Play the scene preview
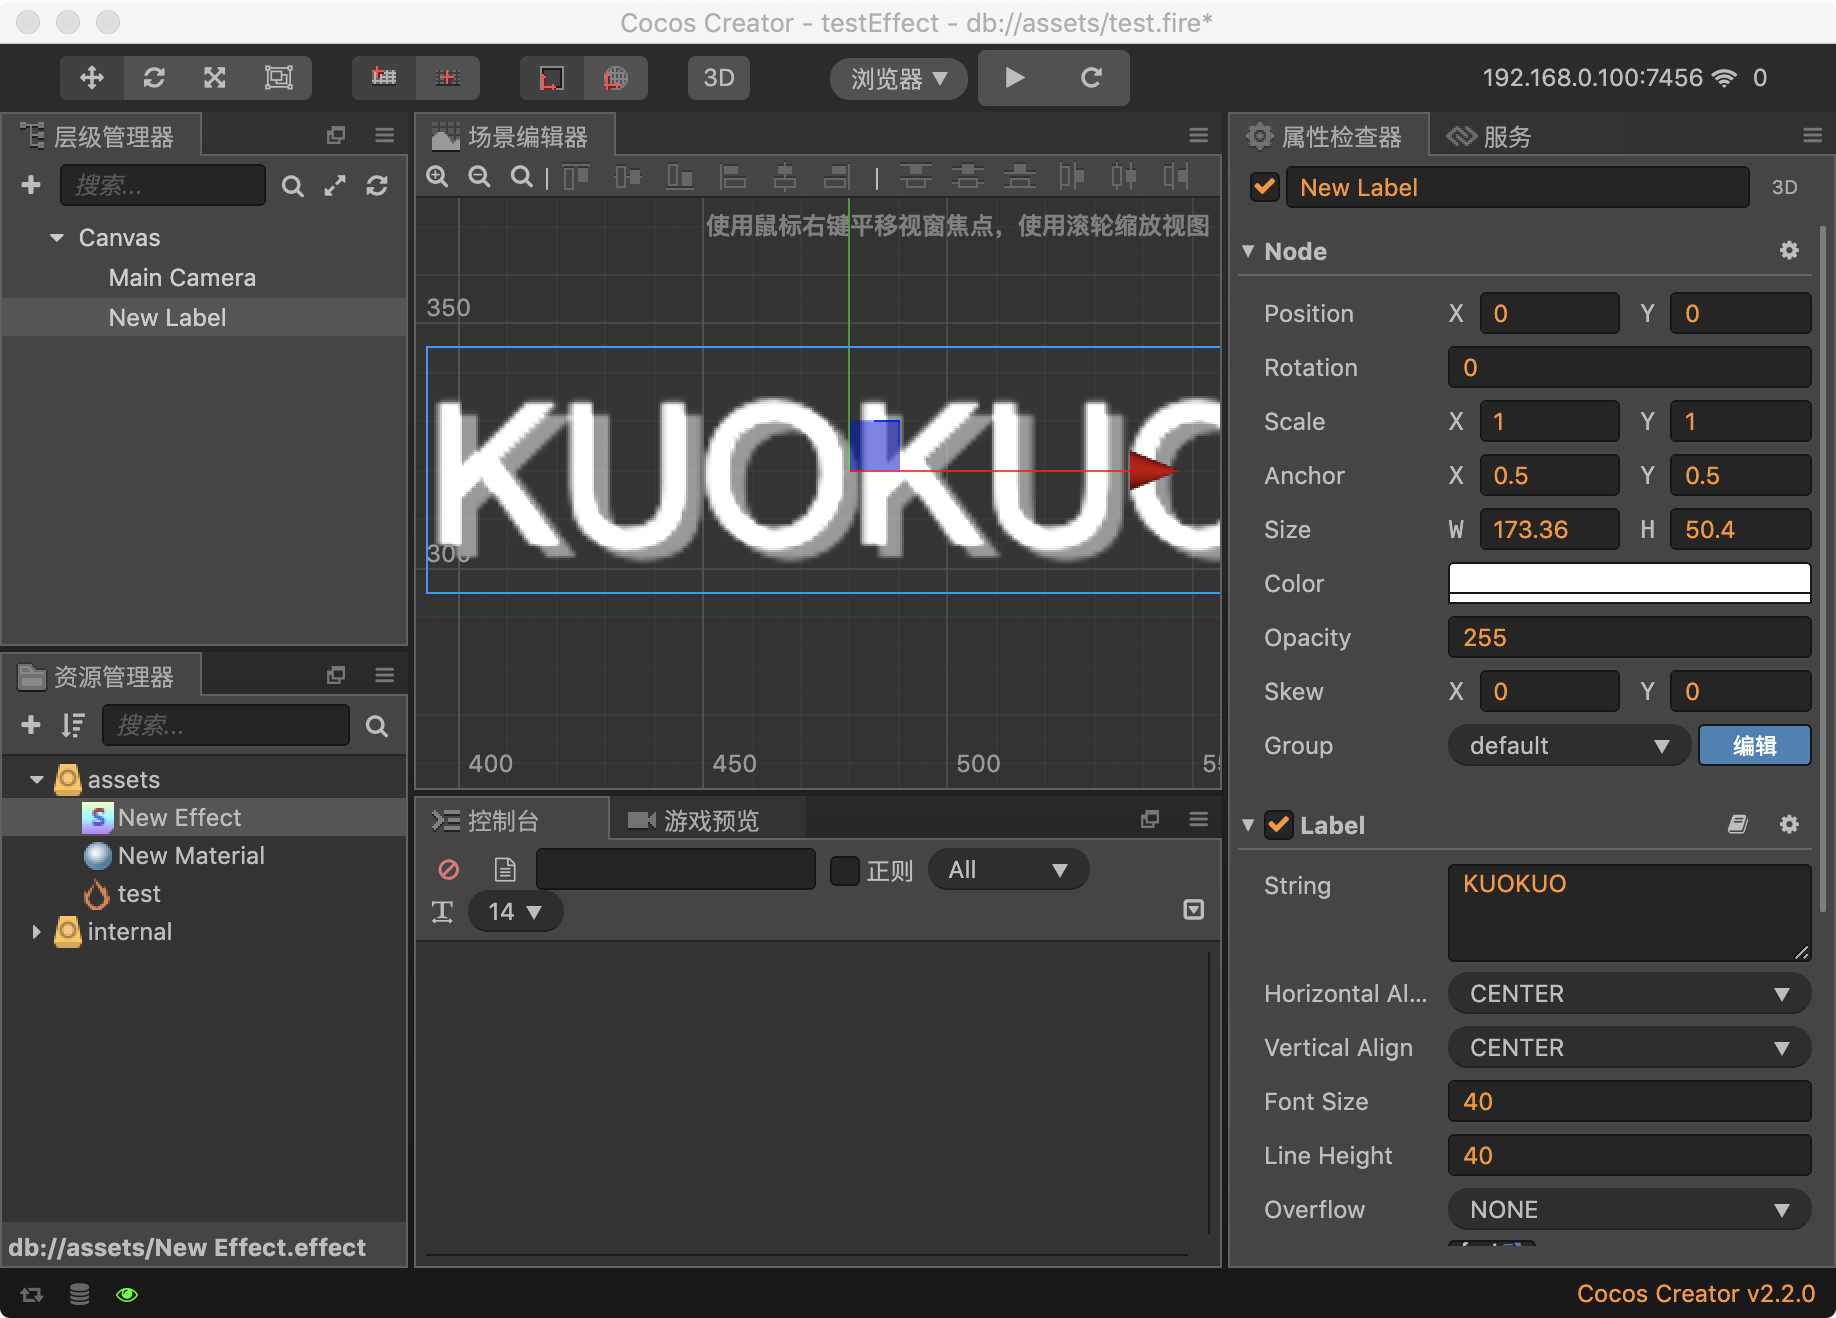The width and height of the screenshot is (1836, 1318). [x=1015, y=78]
